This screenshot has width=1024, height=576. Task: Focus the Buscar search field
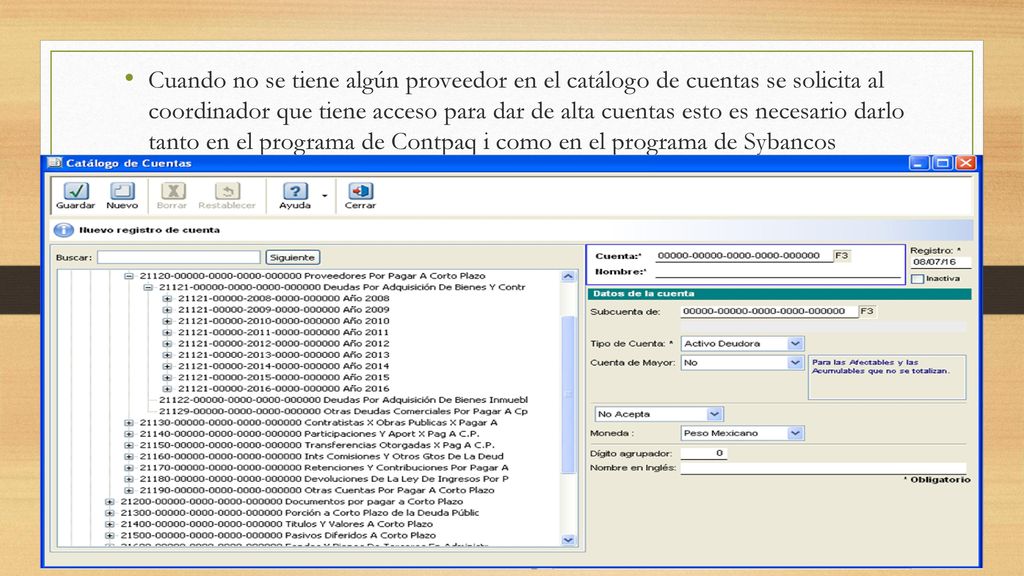click(179, 257)
